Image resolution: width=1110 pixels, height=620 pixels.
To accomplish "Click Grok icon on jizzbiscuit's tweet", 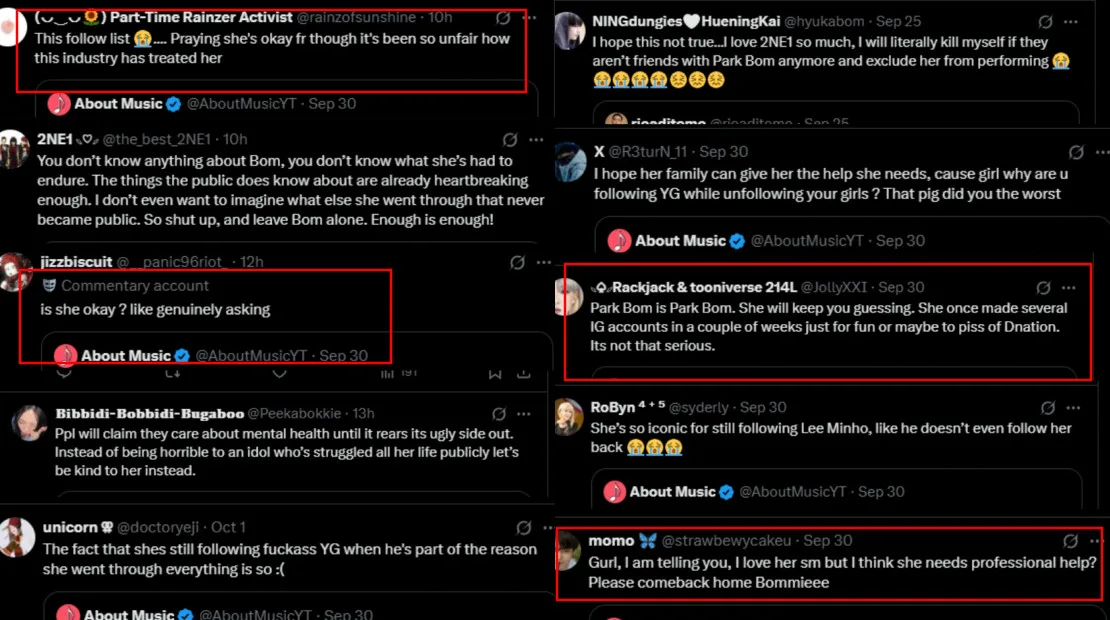I will tap(517, 263).
